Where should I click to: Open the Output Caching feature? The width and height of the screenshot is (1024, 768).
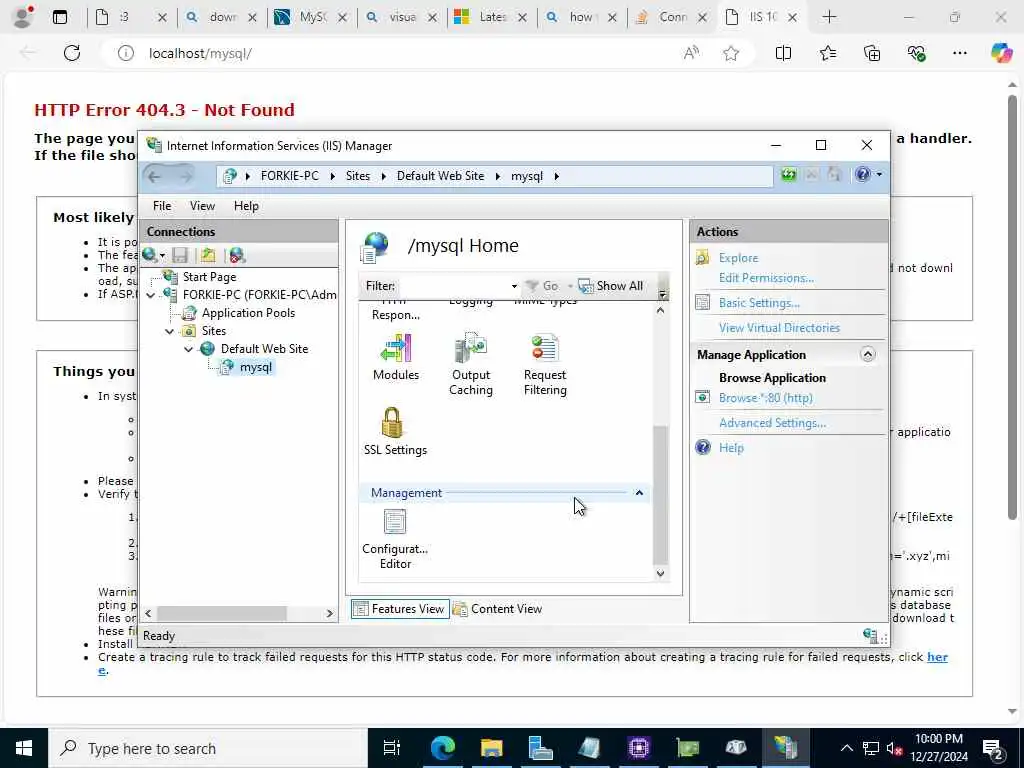point(471,363)
